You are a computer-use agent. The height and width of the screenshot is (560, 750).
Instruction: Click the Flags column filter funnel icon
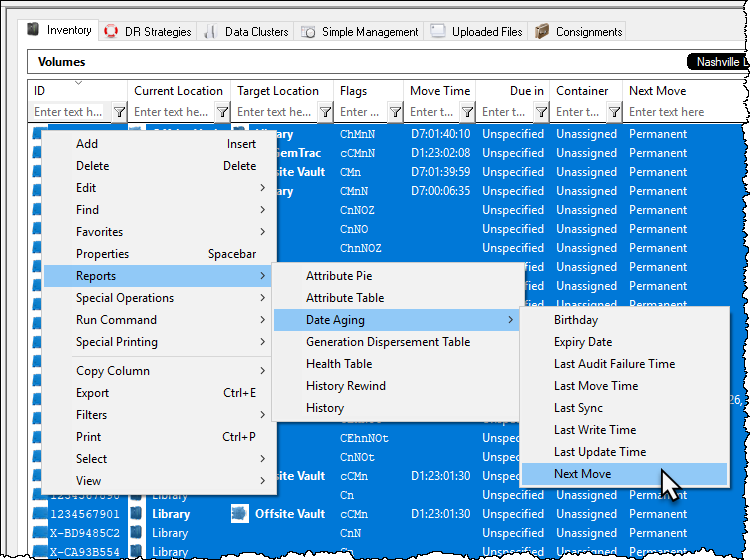395,112
